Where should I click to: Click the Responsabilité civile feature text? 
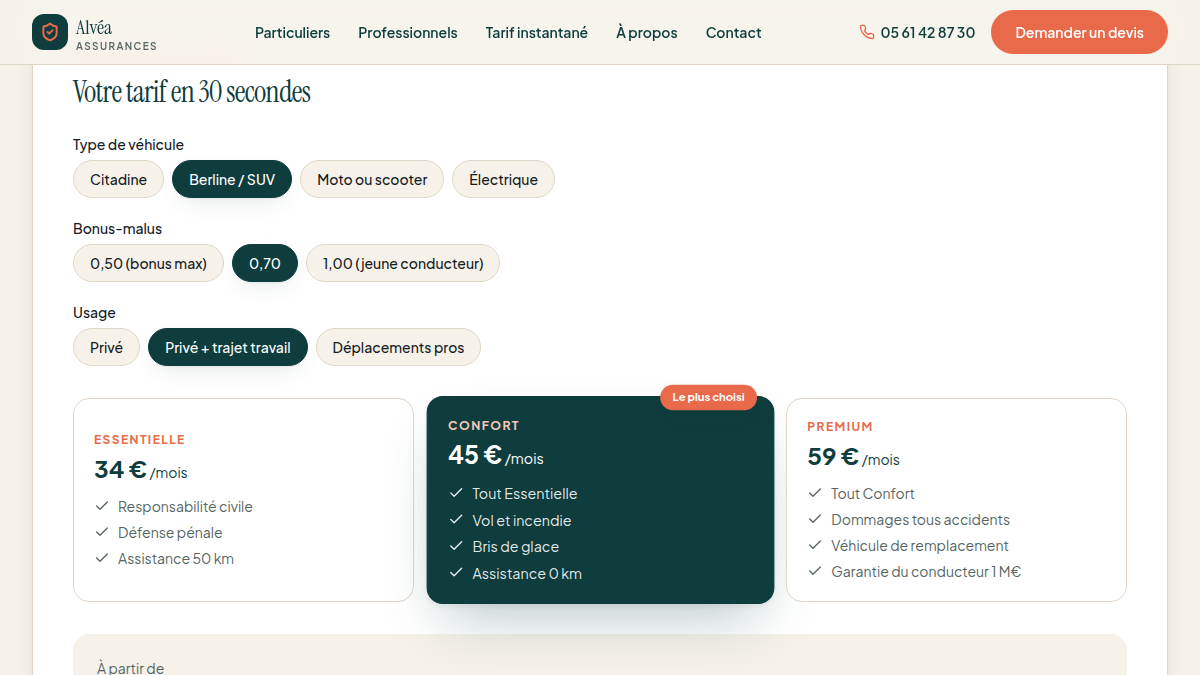pos(185,507)
